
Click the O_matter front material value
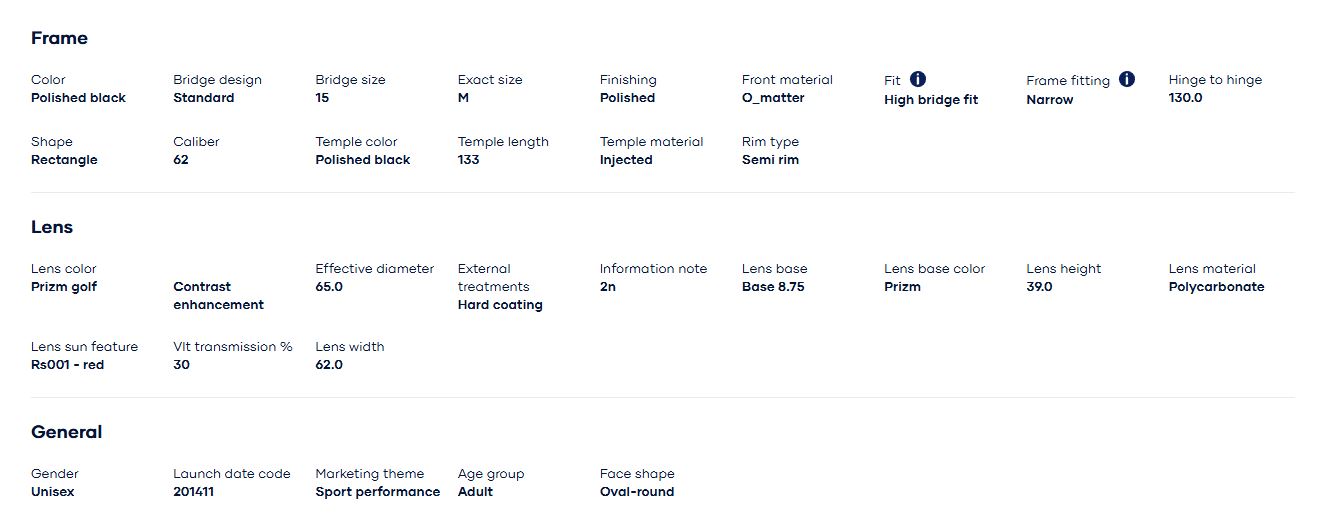(x=773, y=98)
